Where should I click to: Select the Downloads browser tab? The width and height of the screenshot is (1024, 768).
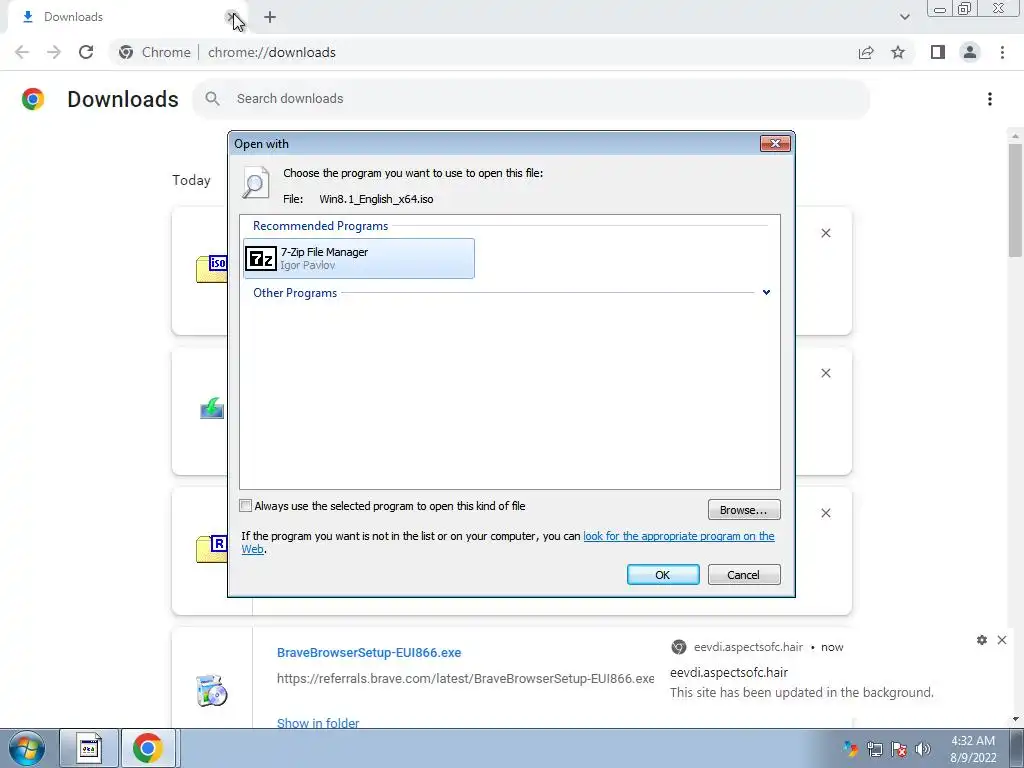click(124, 17)
